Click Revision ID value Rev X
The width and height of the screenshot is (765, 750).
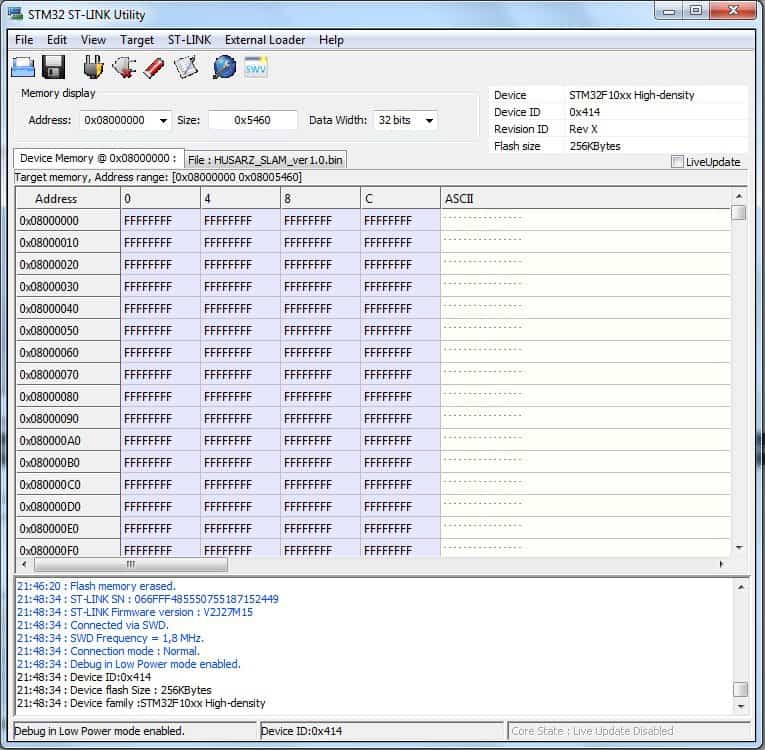583,129
